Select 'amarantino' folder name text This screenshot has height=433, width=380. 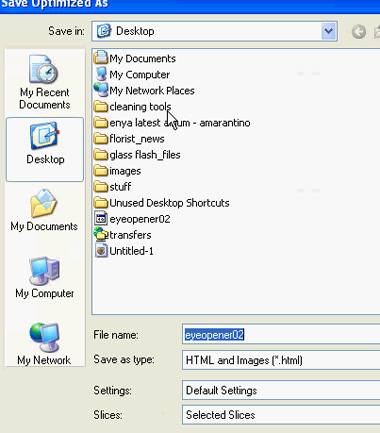click(225, 123)
